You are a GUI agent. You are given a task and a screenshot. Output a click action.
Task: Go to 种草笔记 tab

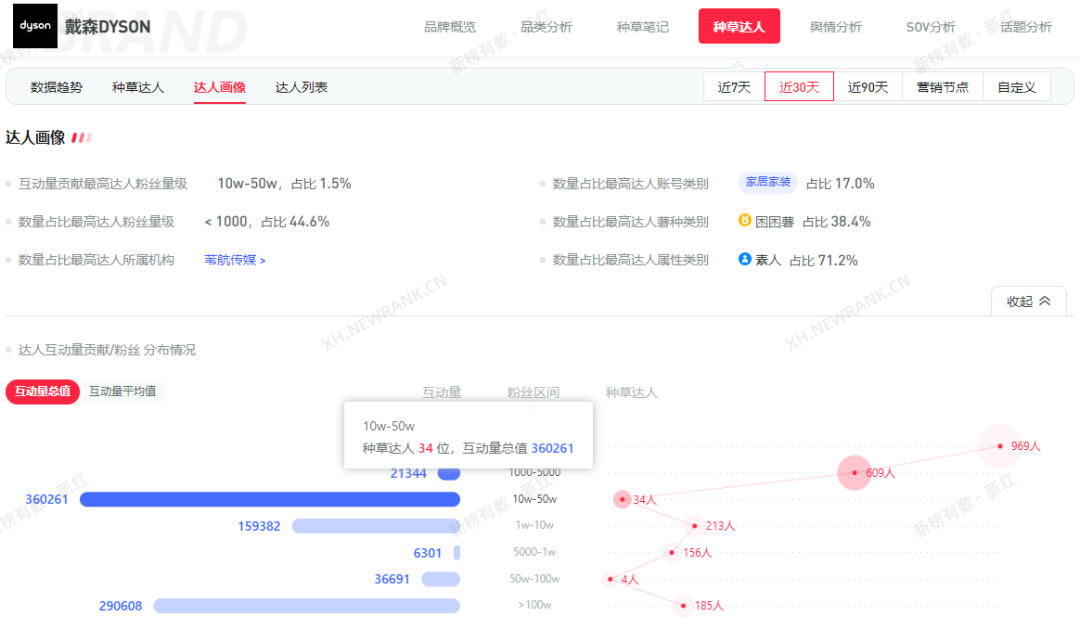[x=643, y=27]
